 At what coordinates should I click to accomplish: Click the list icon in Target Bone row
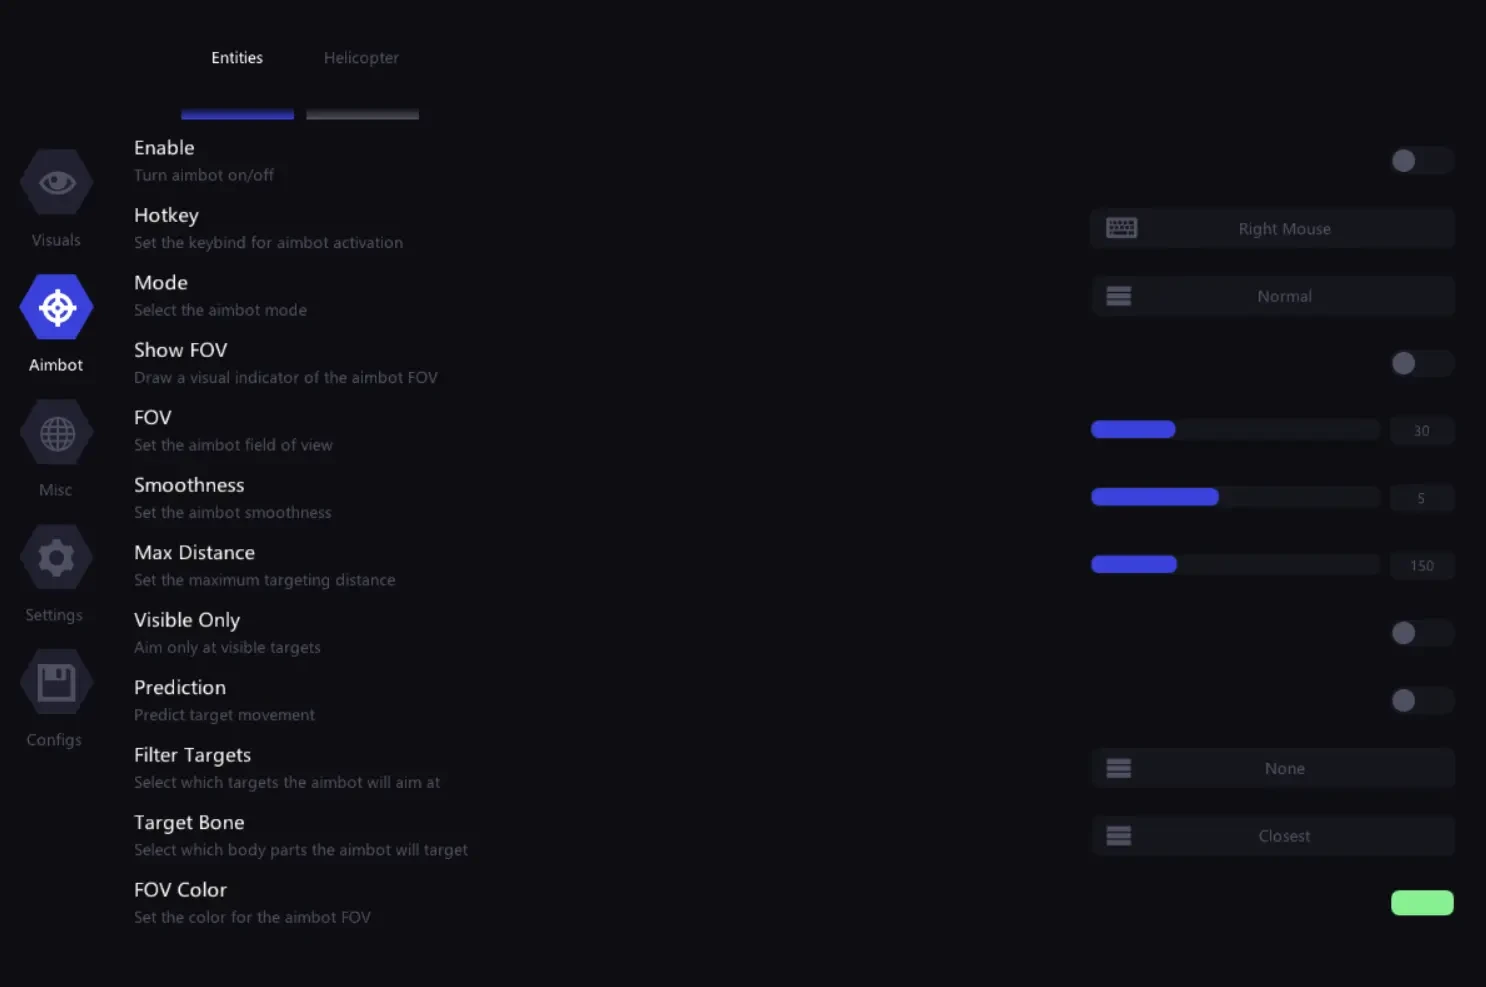[1119, 836]
